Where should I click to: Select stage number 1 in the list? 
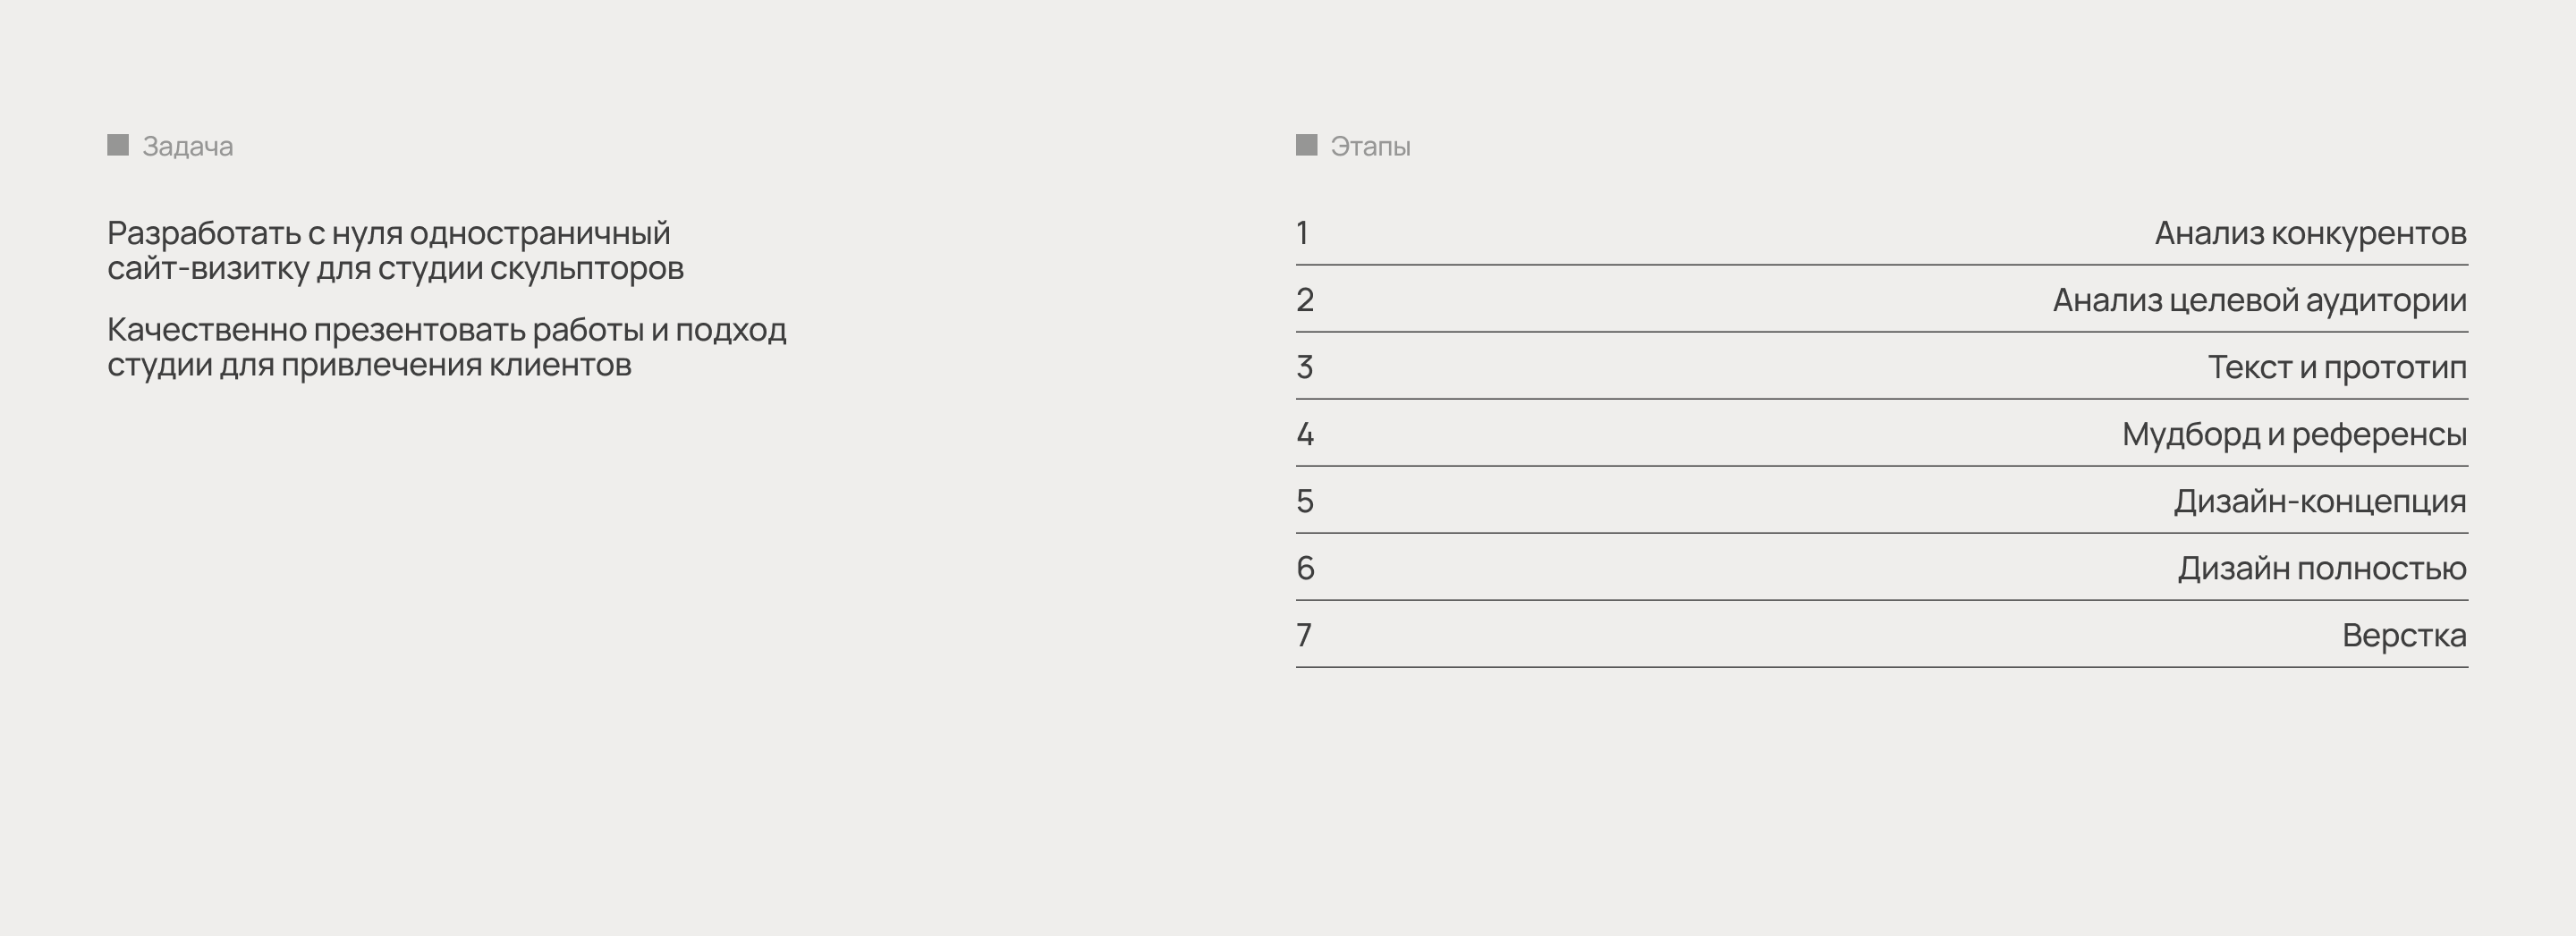1303,233
